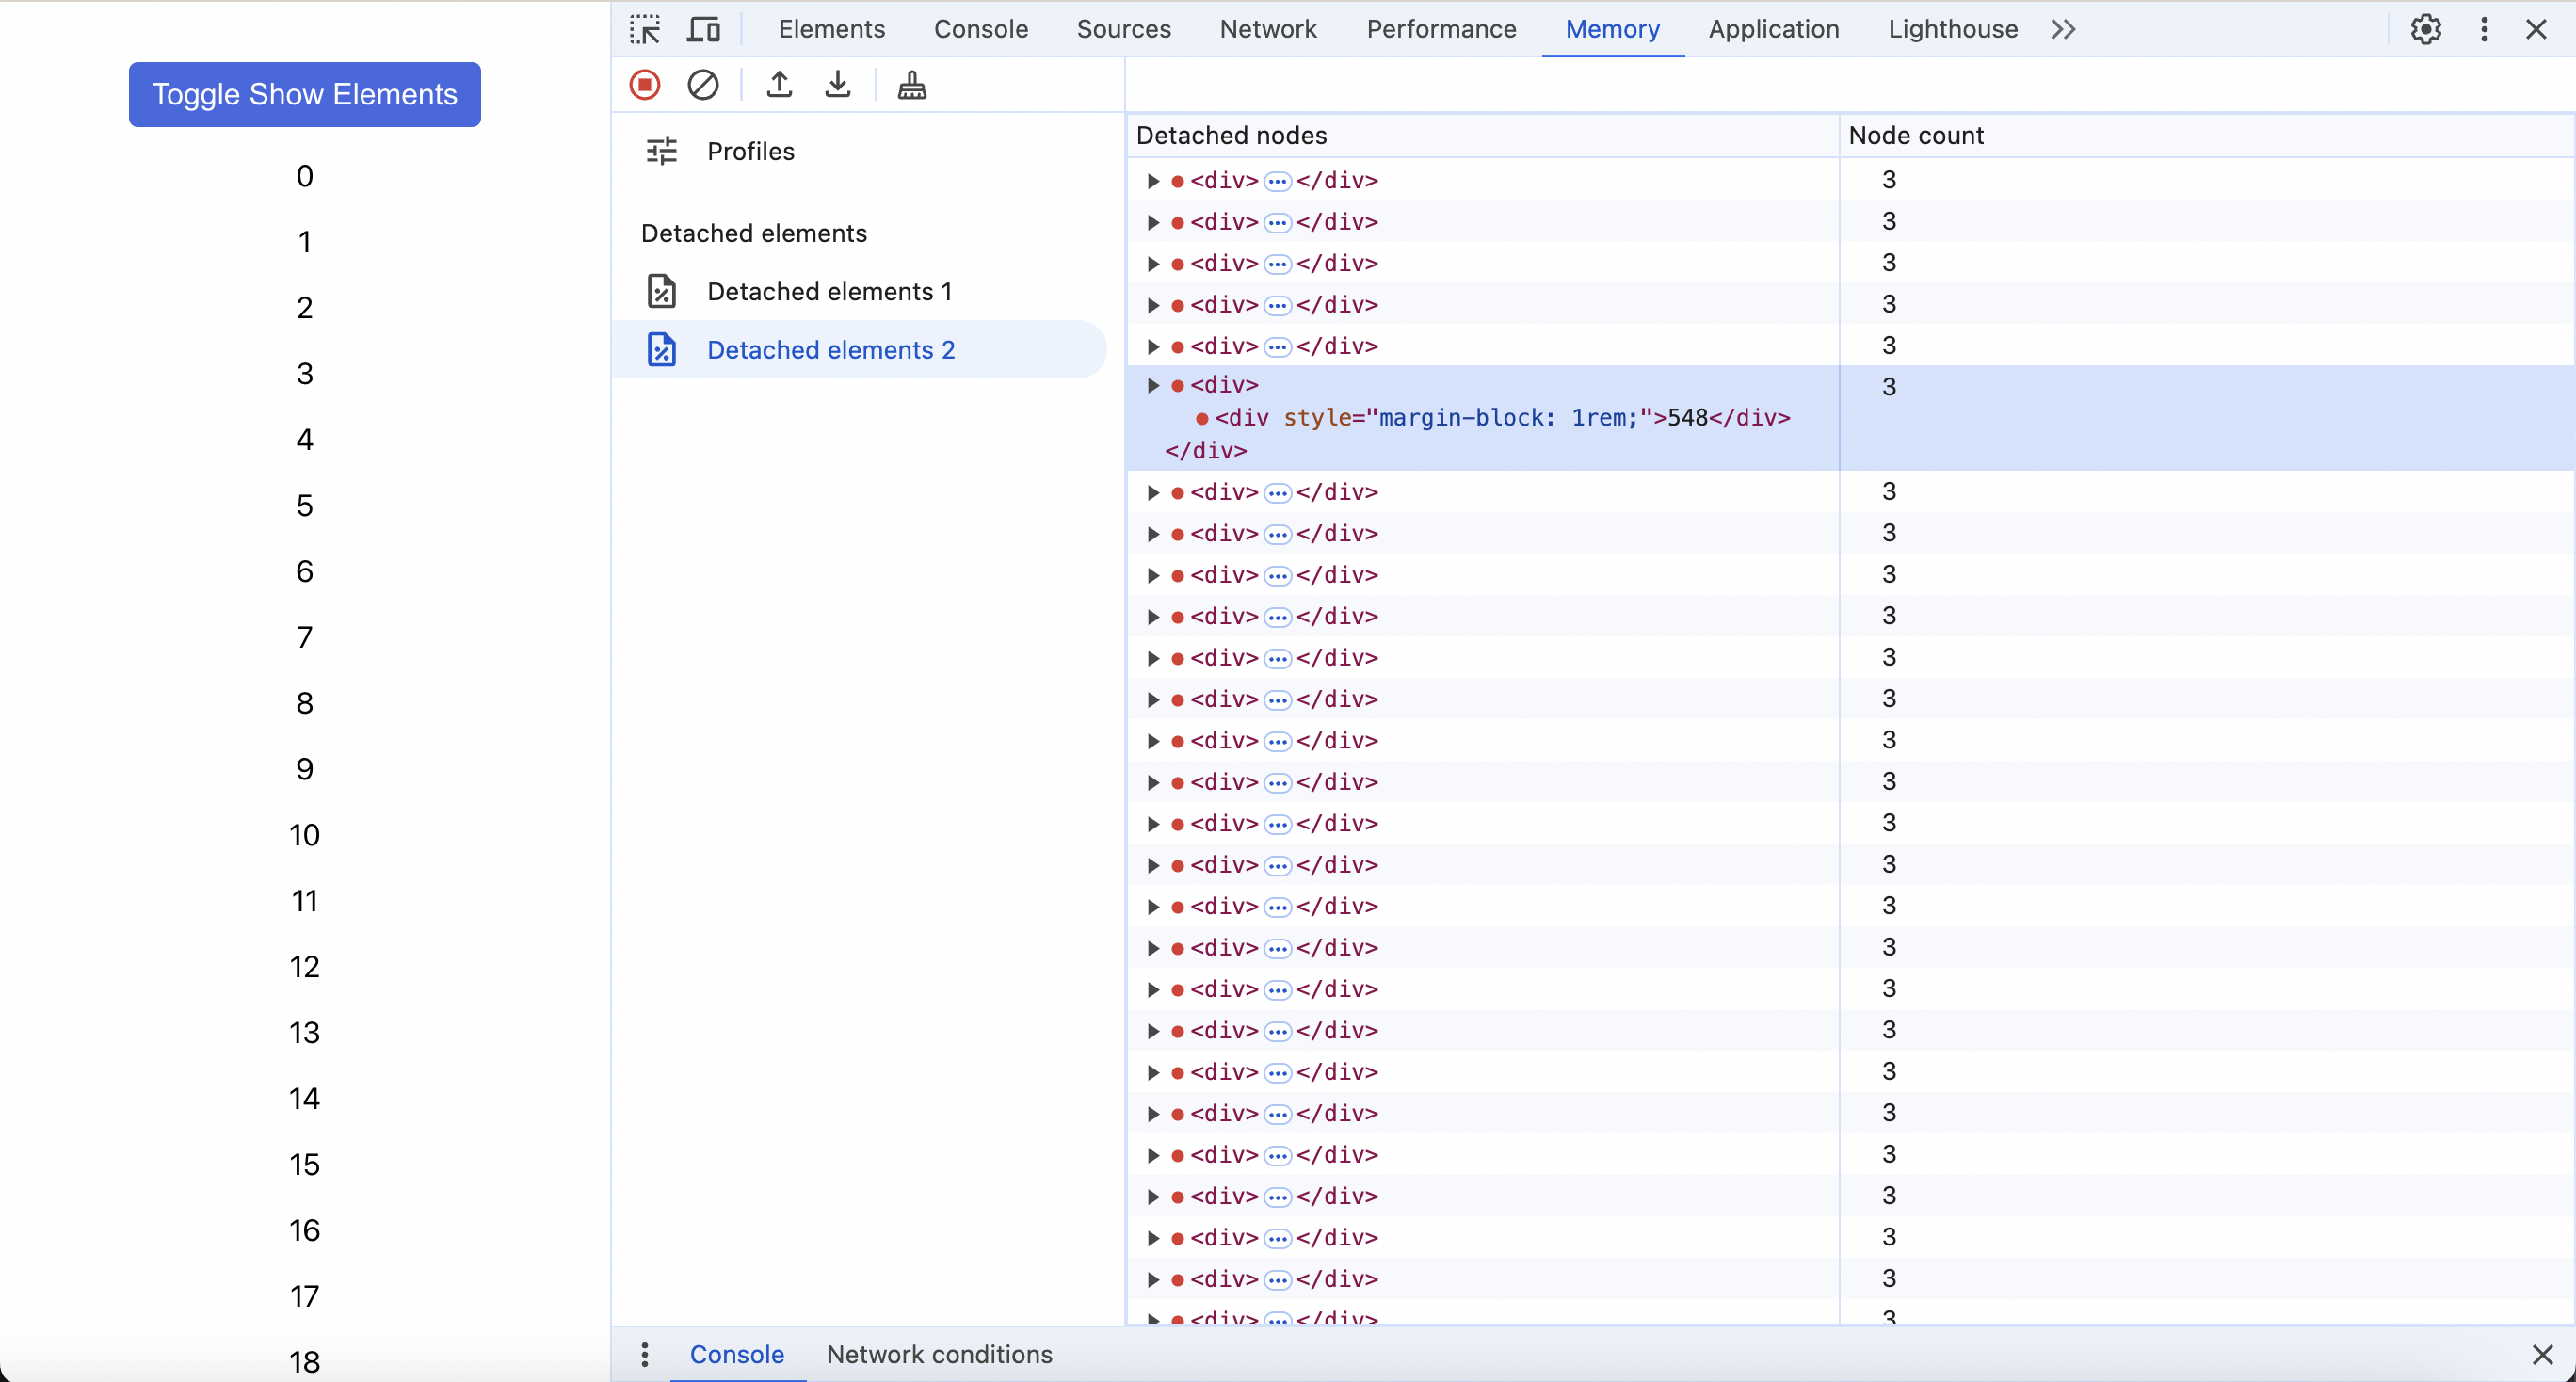Expand the div row right below the highlighted node

(x=1153, y=493)
